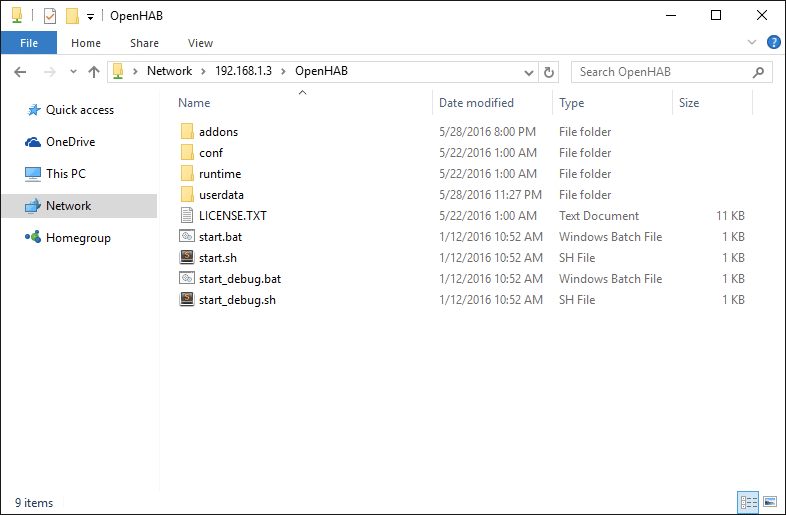Image resolution: width=786 pixels, height=515 pixels.
Task: Open Help with the question mark icon
Action: (773, 42)
